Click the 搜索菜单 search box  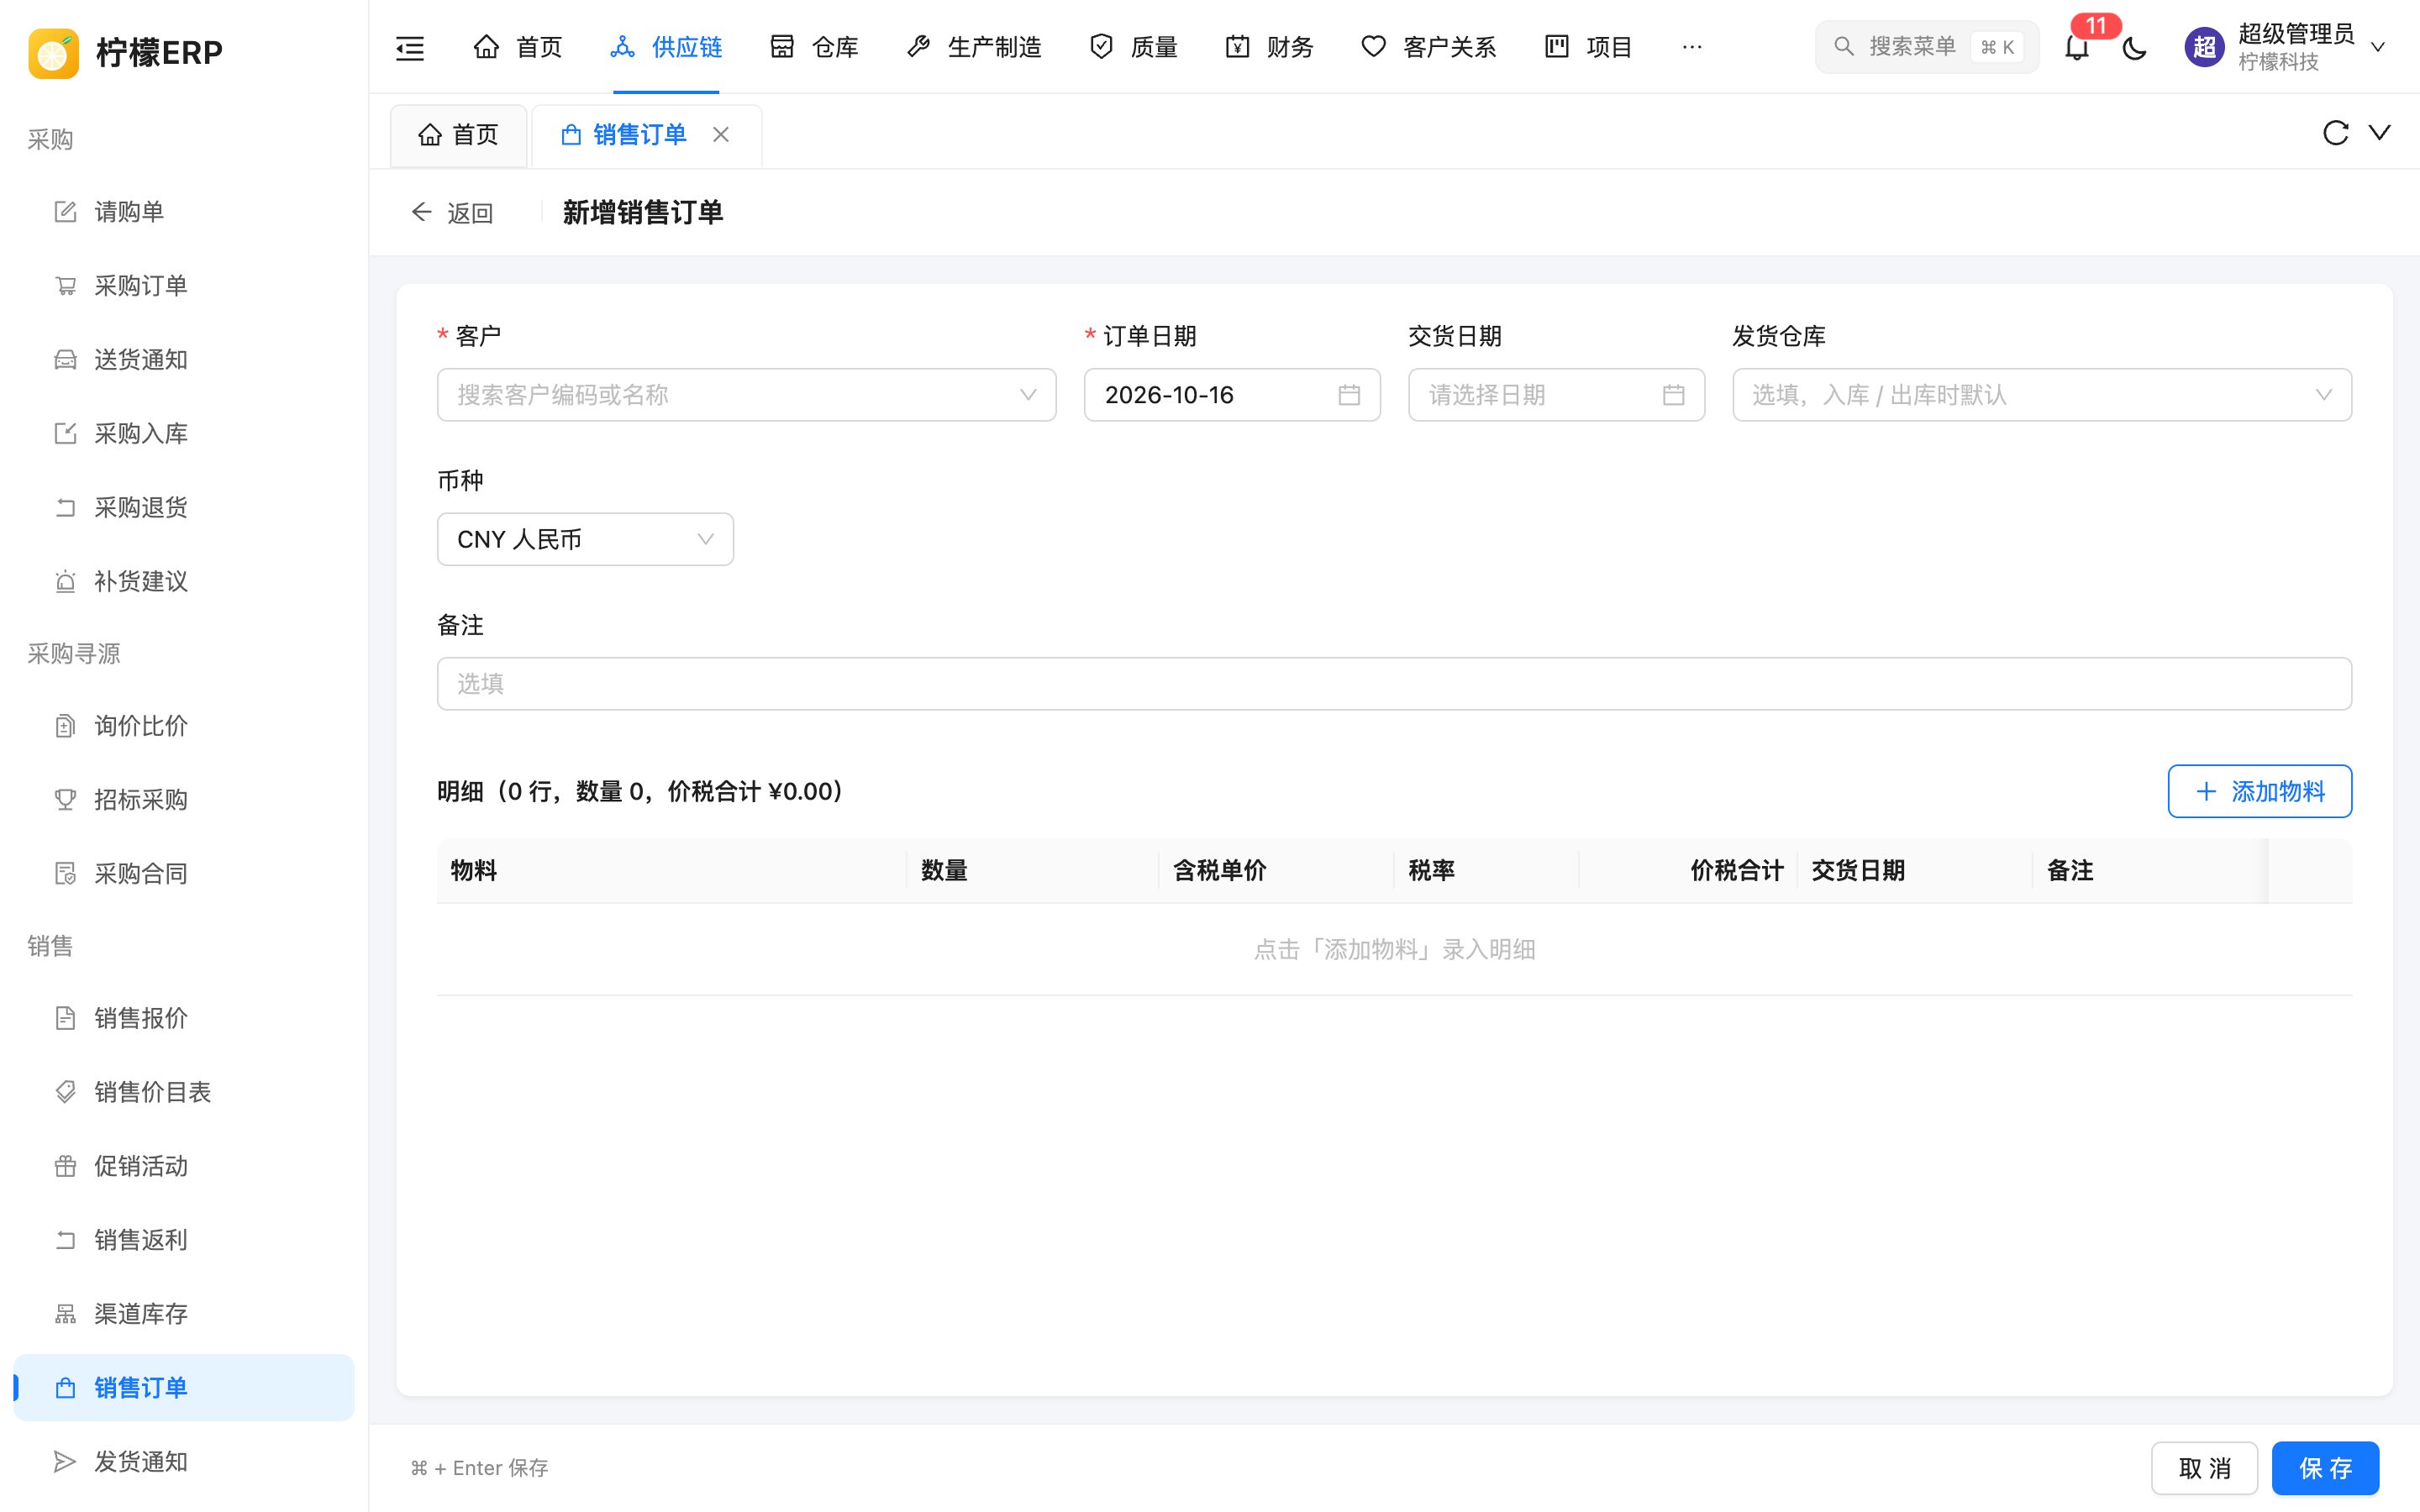[x=1926, y=47]
